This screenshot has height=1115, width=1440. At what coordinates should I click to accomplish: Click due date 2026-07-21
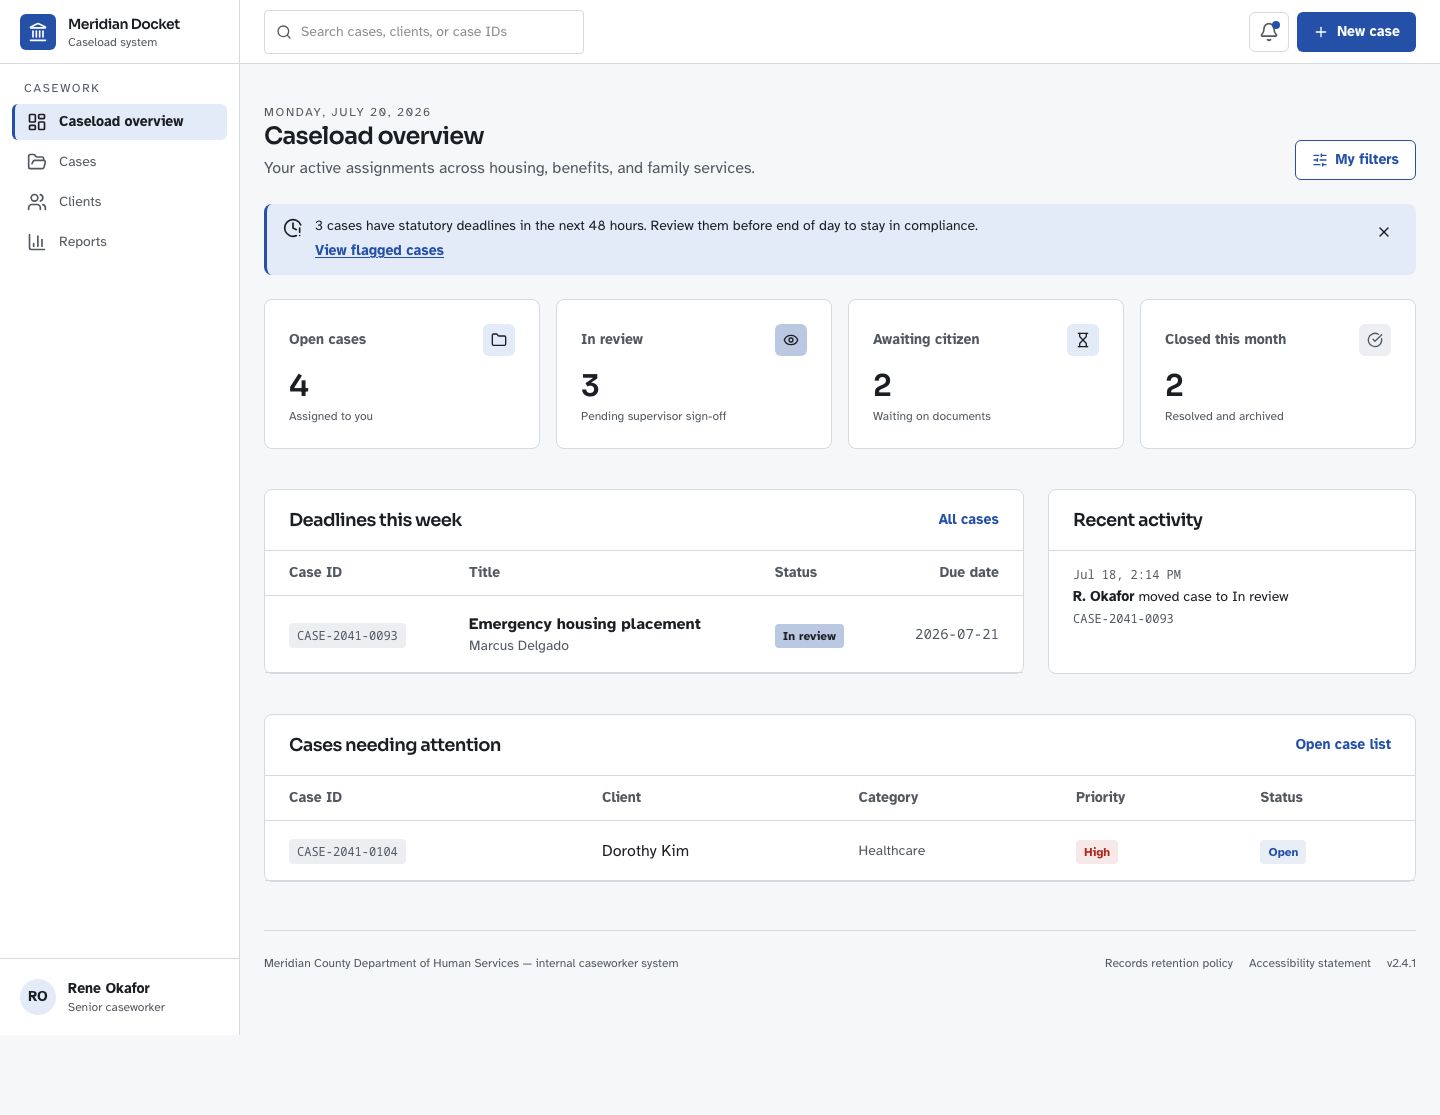tap(956, 635)
